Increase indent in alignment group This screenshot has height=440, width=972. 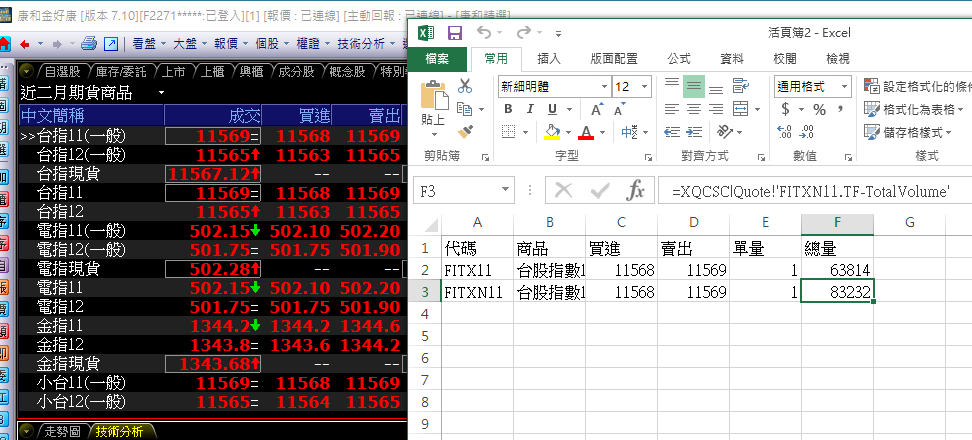pos(694,131)
